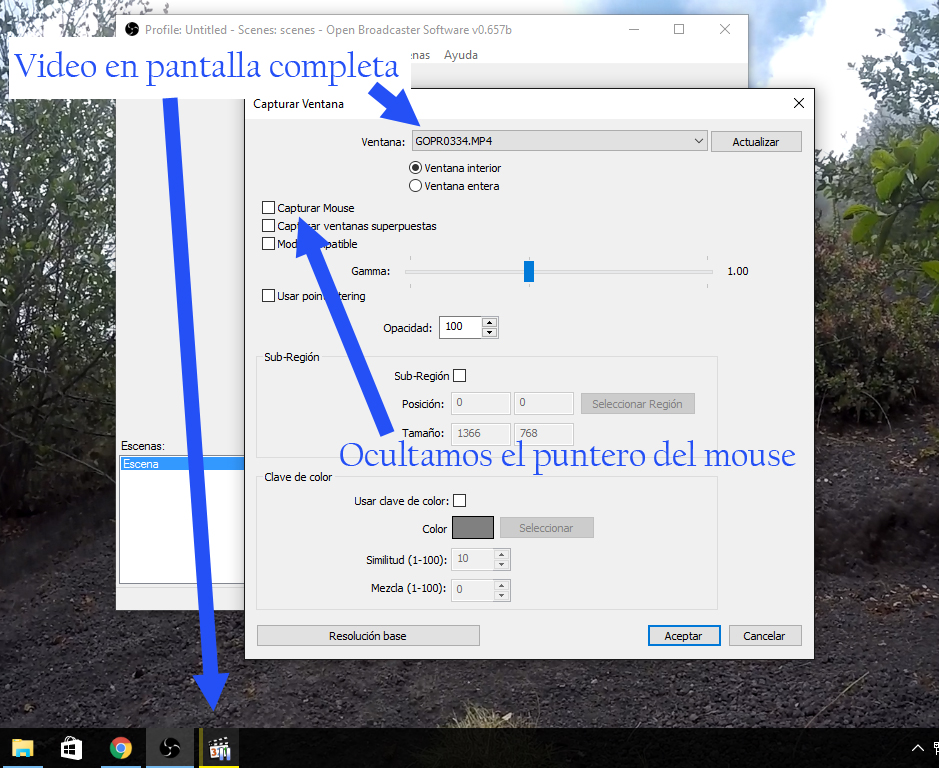Tick the Sub-Región checkbox
This screenshot has height=768, width=939.
[x=460, y=376]
